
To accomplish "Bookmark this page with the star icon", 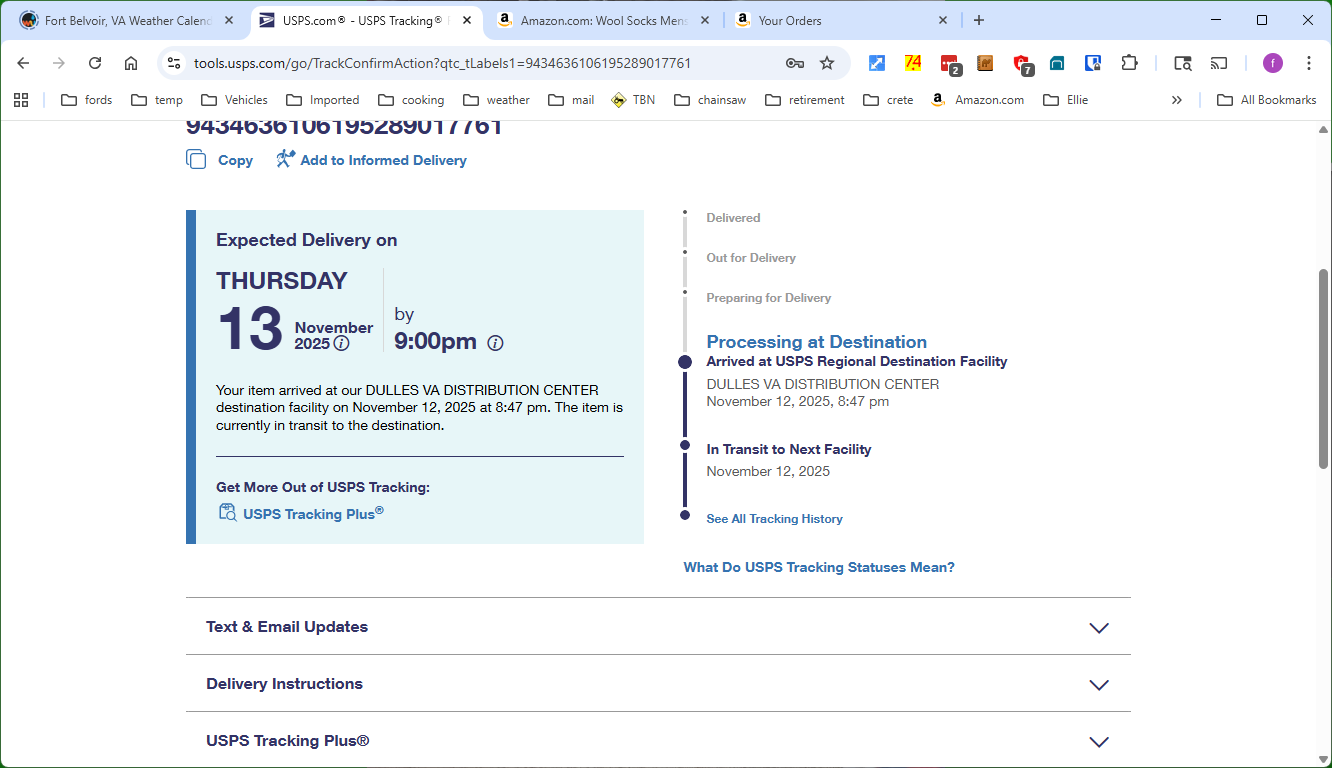I will point(827,62).
